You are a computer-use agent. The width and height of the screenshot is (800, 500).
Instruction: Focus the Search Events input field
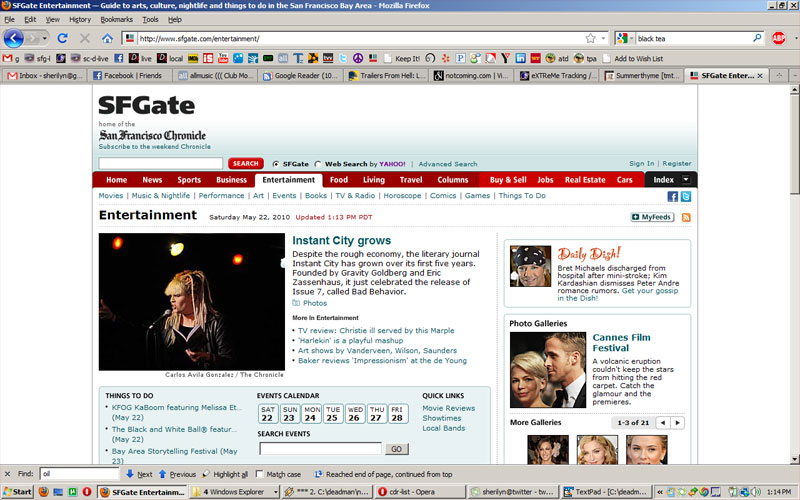[320, 448]
